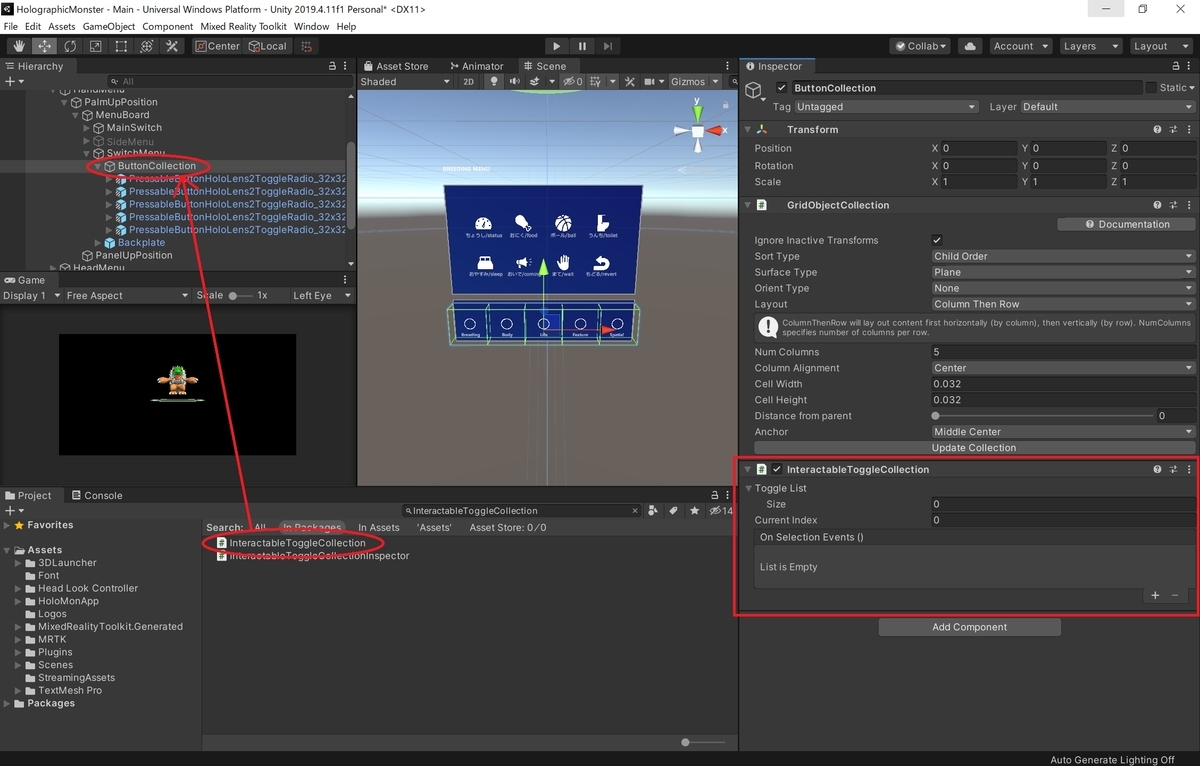This screenshot has width=1200, height=766.
Task: Toggle the Static checkbox
Action: tap(1151, 88)
